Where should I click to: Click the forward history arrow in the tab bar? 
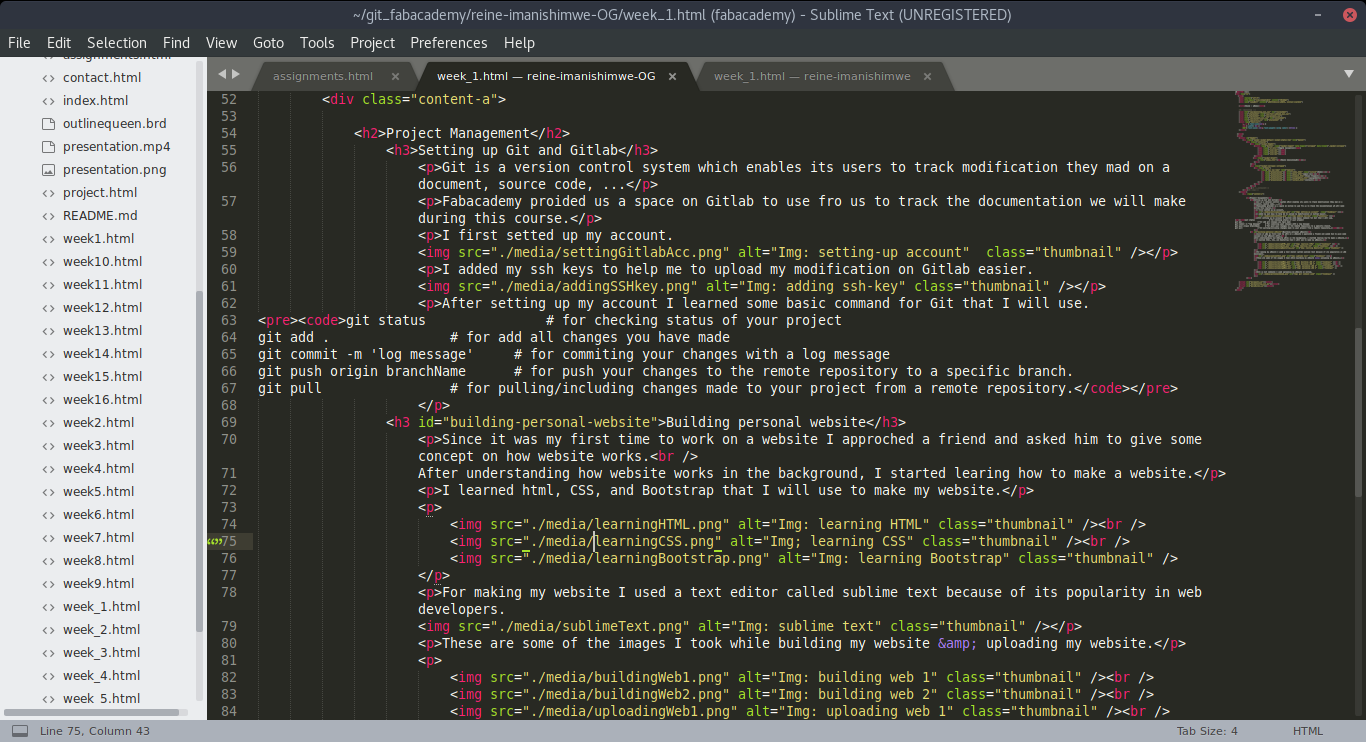pos(238,73)
